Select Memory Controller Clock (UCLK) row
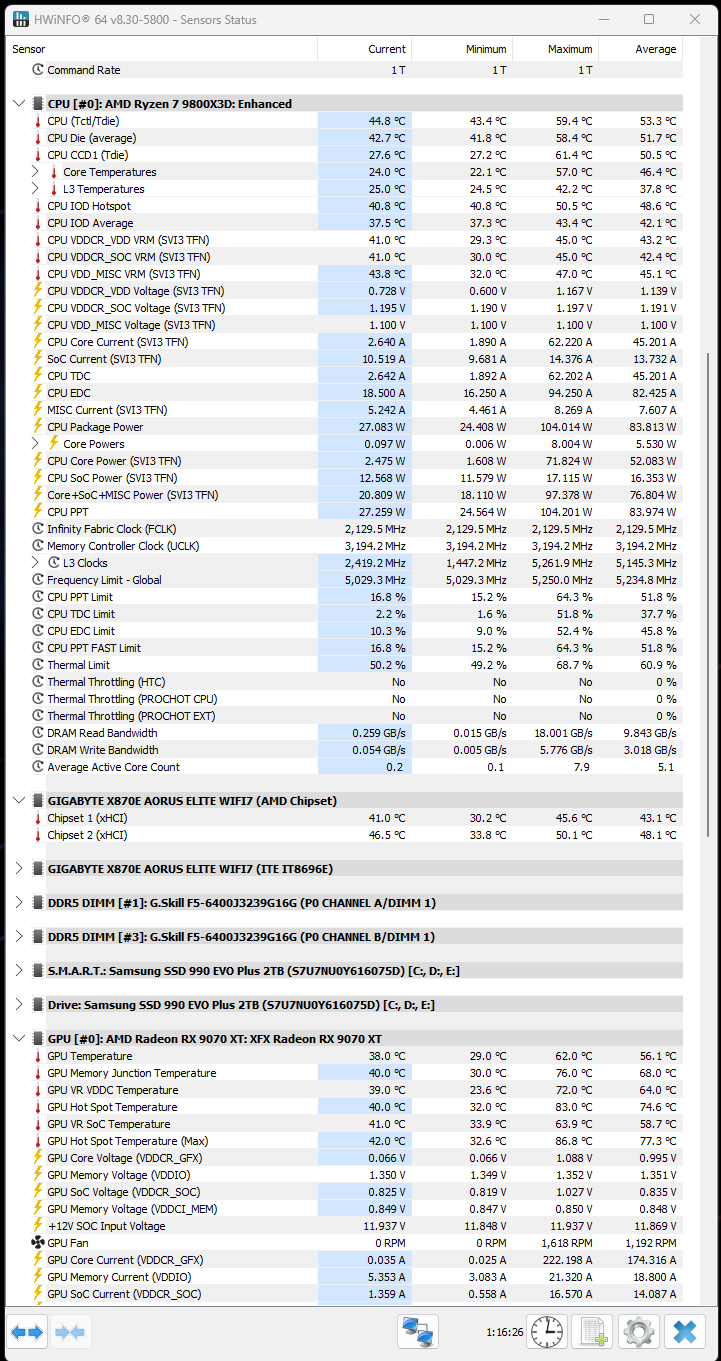The width and height of the screenshot is (721, 1361). click(345, 546)
